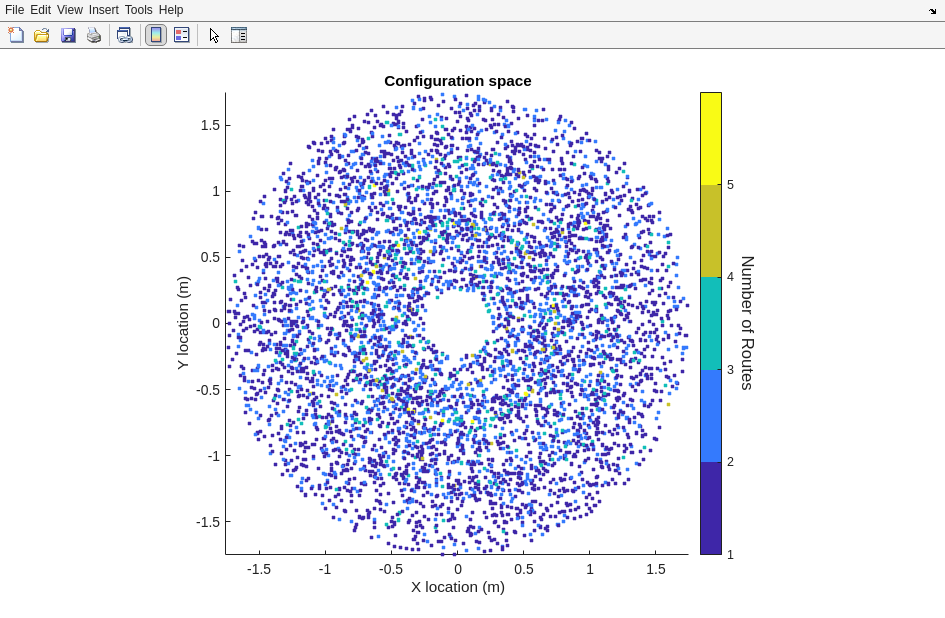Toggle the Insert Legend button
945x618 pixels.
pos(181,35)
